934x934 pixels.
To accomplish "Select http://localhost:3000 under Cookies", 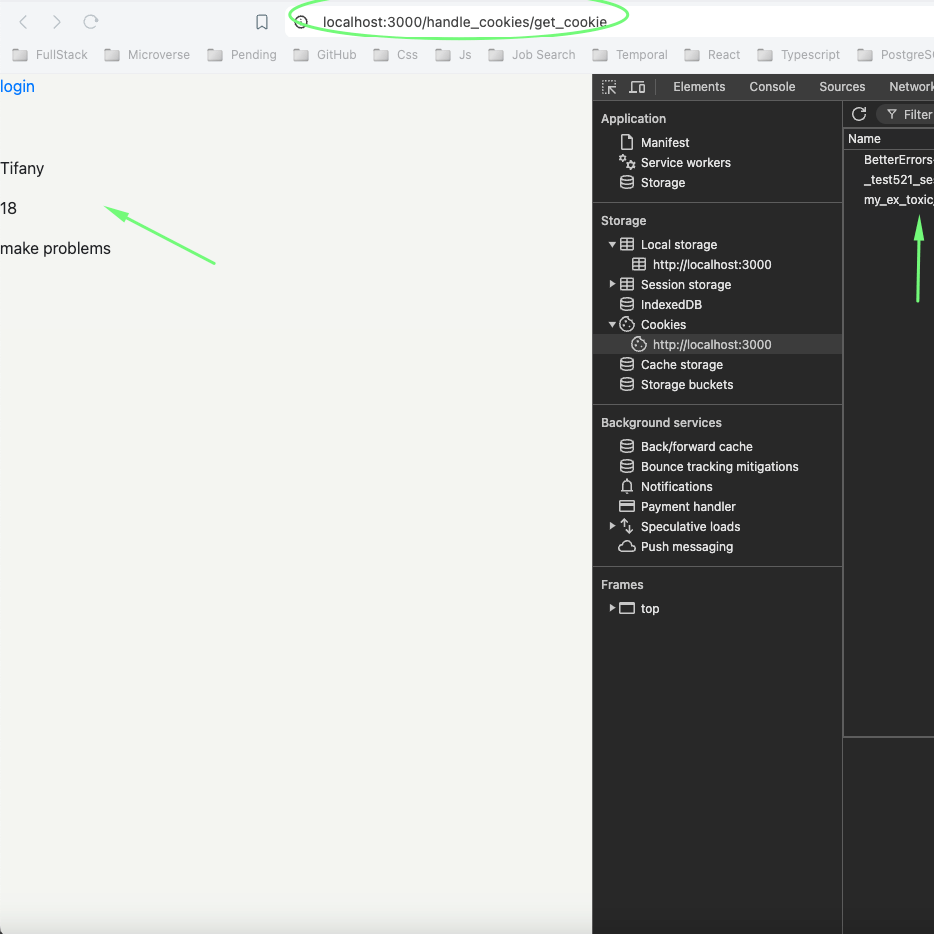I will tap(712, 344).
